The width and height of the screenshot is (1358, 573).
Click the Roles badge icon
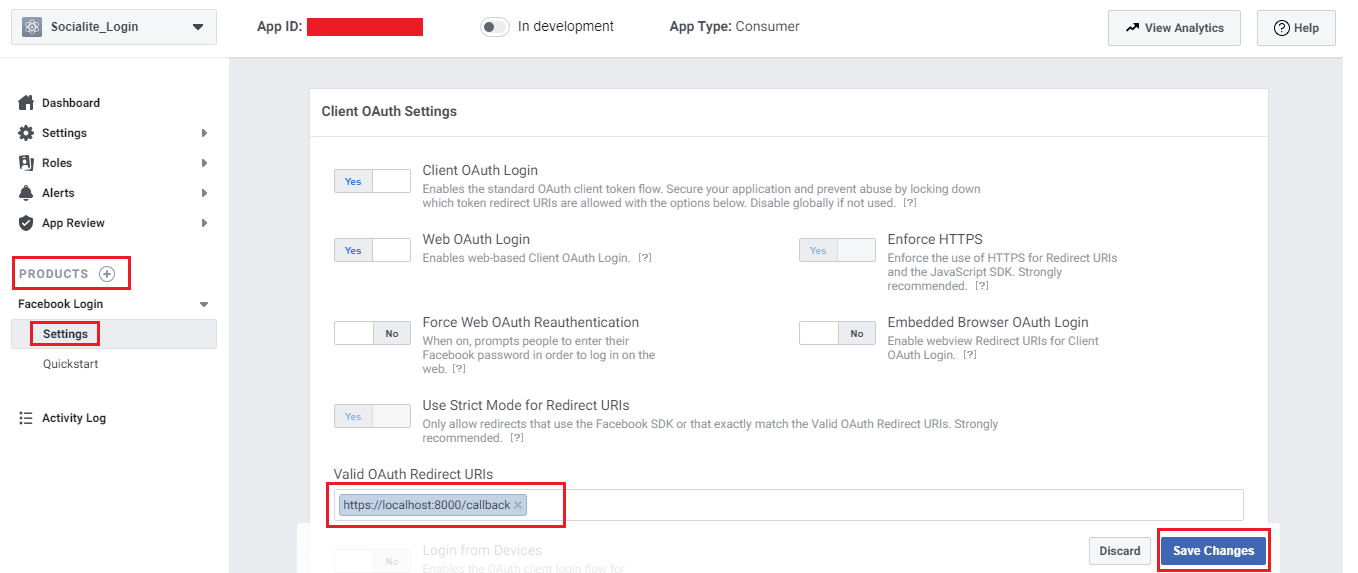coord(27,163)
